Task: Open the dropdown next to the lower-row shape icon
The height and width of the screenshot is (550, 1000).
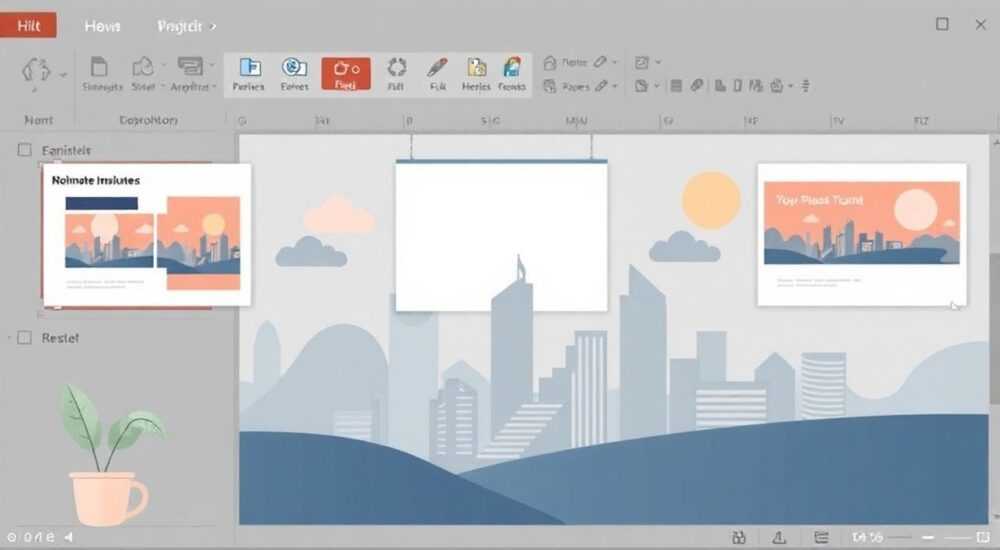Action: click(x=657, y=86)
